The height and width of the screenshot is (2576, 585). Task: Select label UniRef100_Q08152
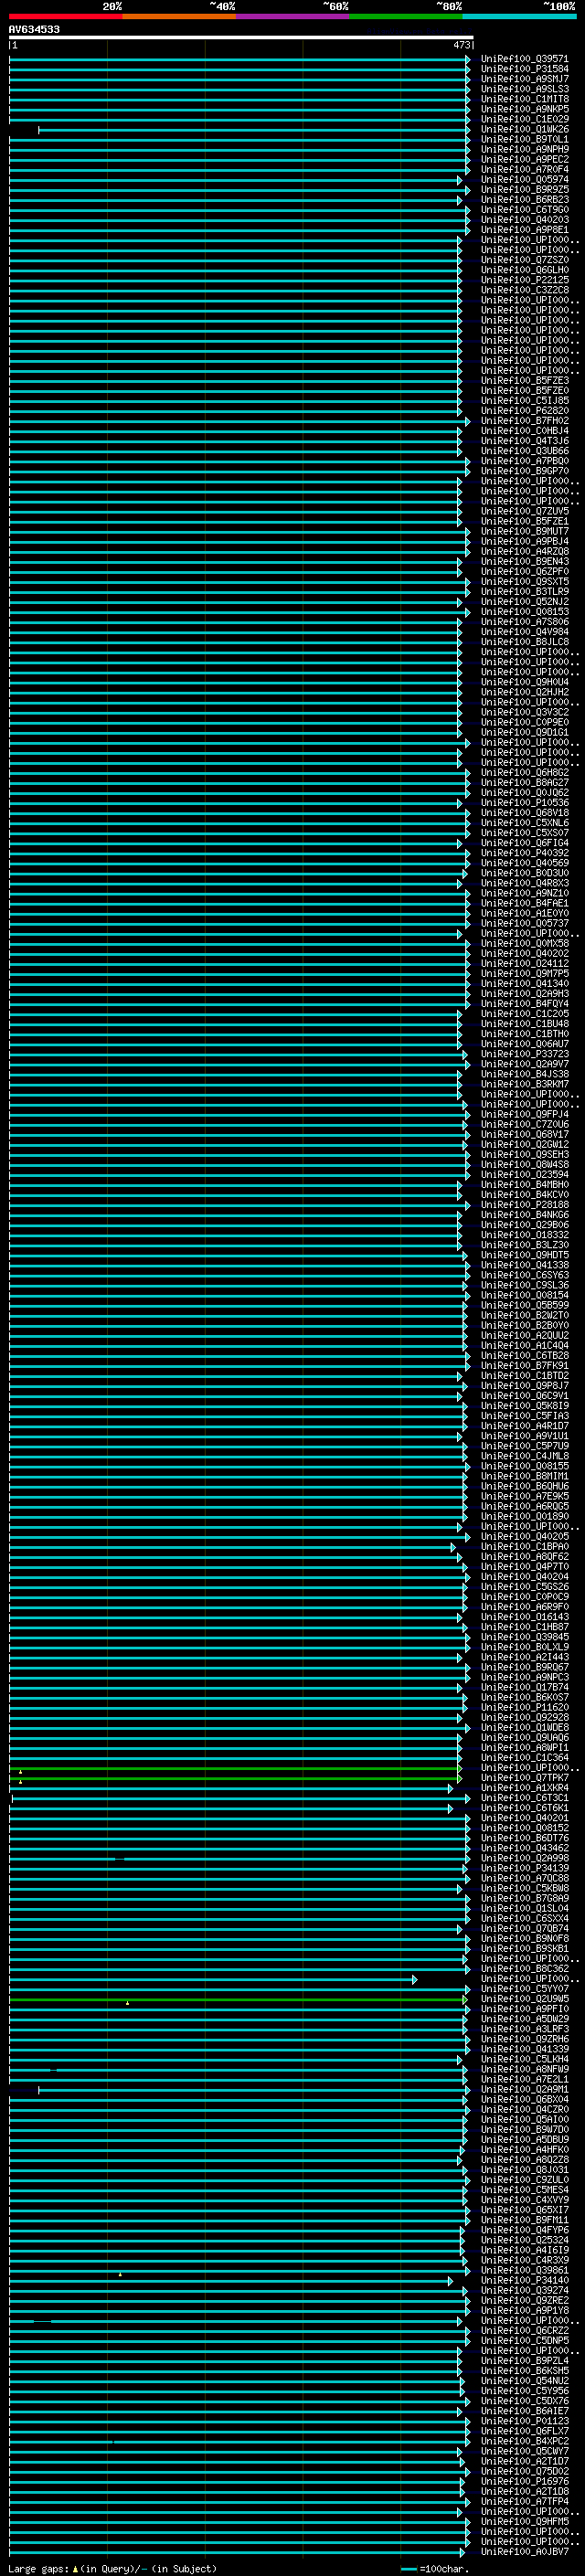524,1828
